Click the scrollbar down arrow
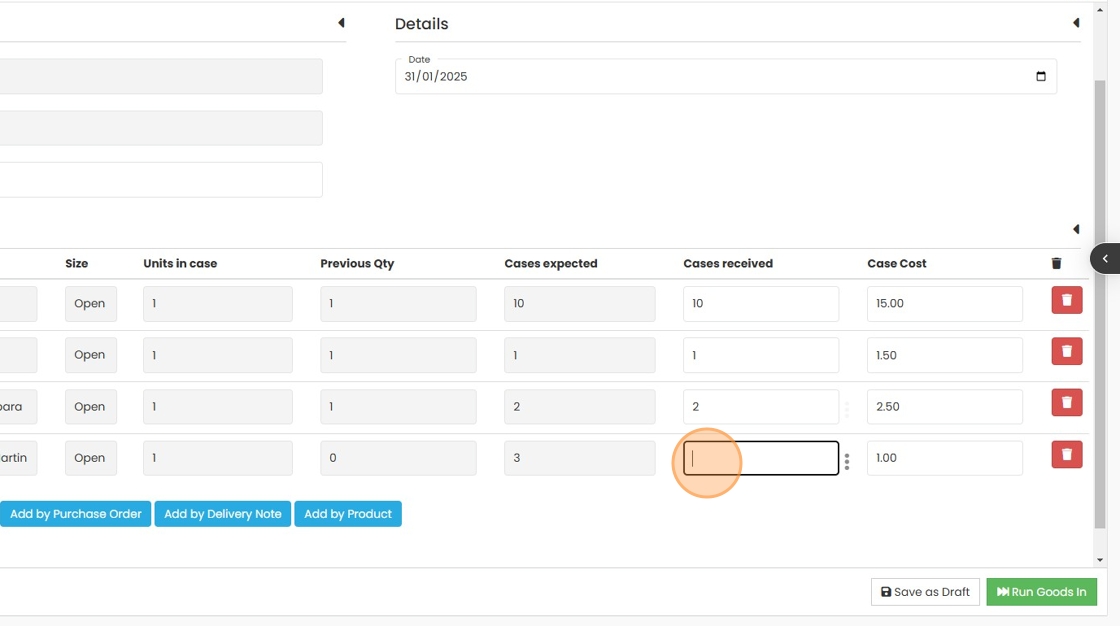The width and height of the screenshot is (1120, 626). point(1100,560)
